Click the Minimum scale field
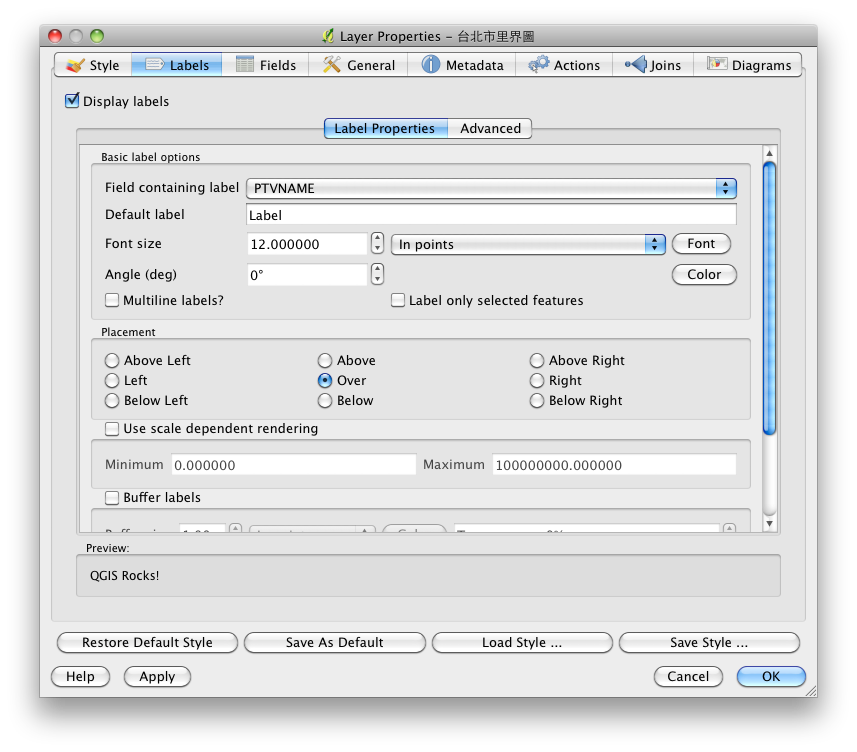Screen dimensions: 857x752 [294, 465]
